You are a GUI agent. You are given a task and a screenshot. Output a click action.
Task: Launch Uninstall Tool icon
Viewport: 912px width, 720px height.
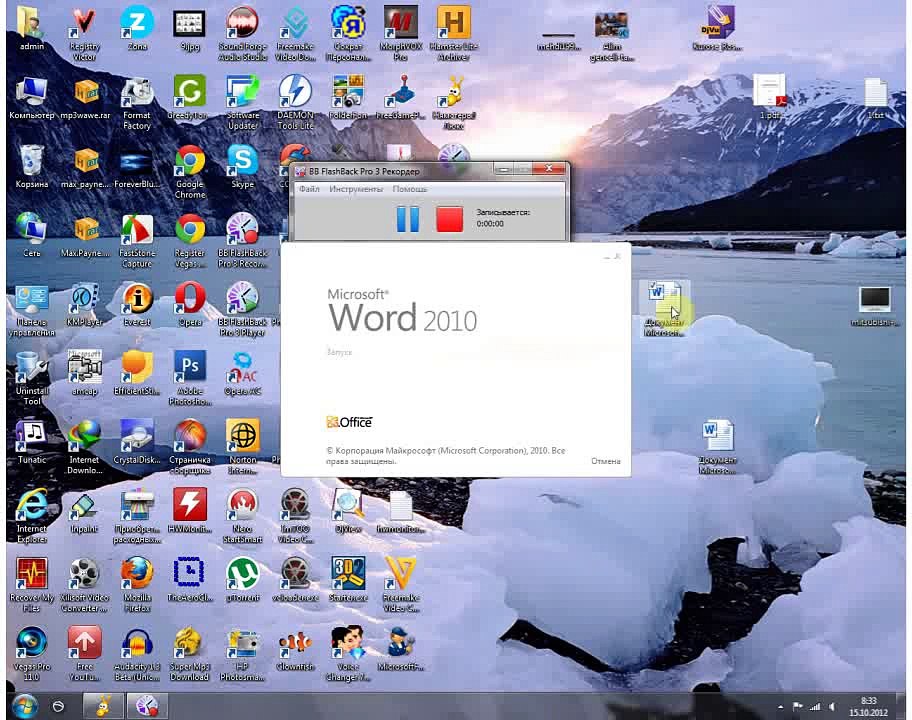31,378
